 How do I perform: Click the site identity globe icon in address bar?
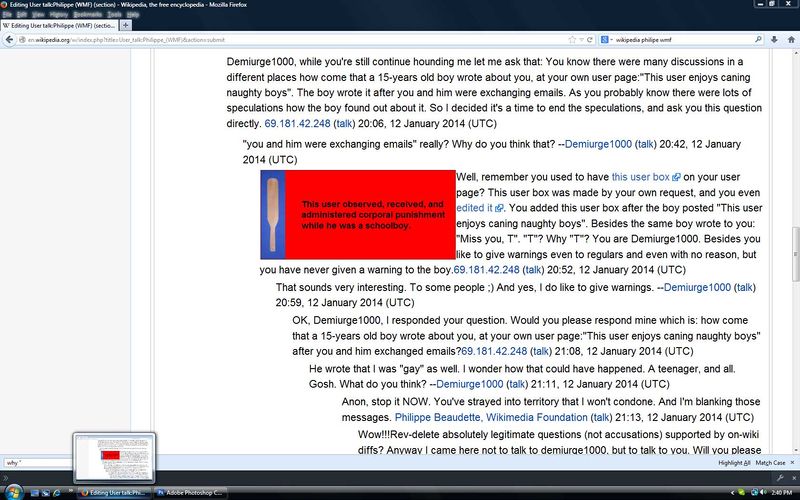pos(22,40)
